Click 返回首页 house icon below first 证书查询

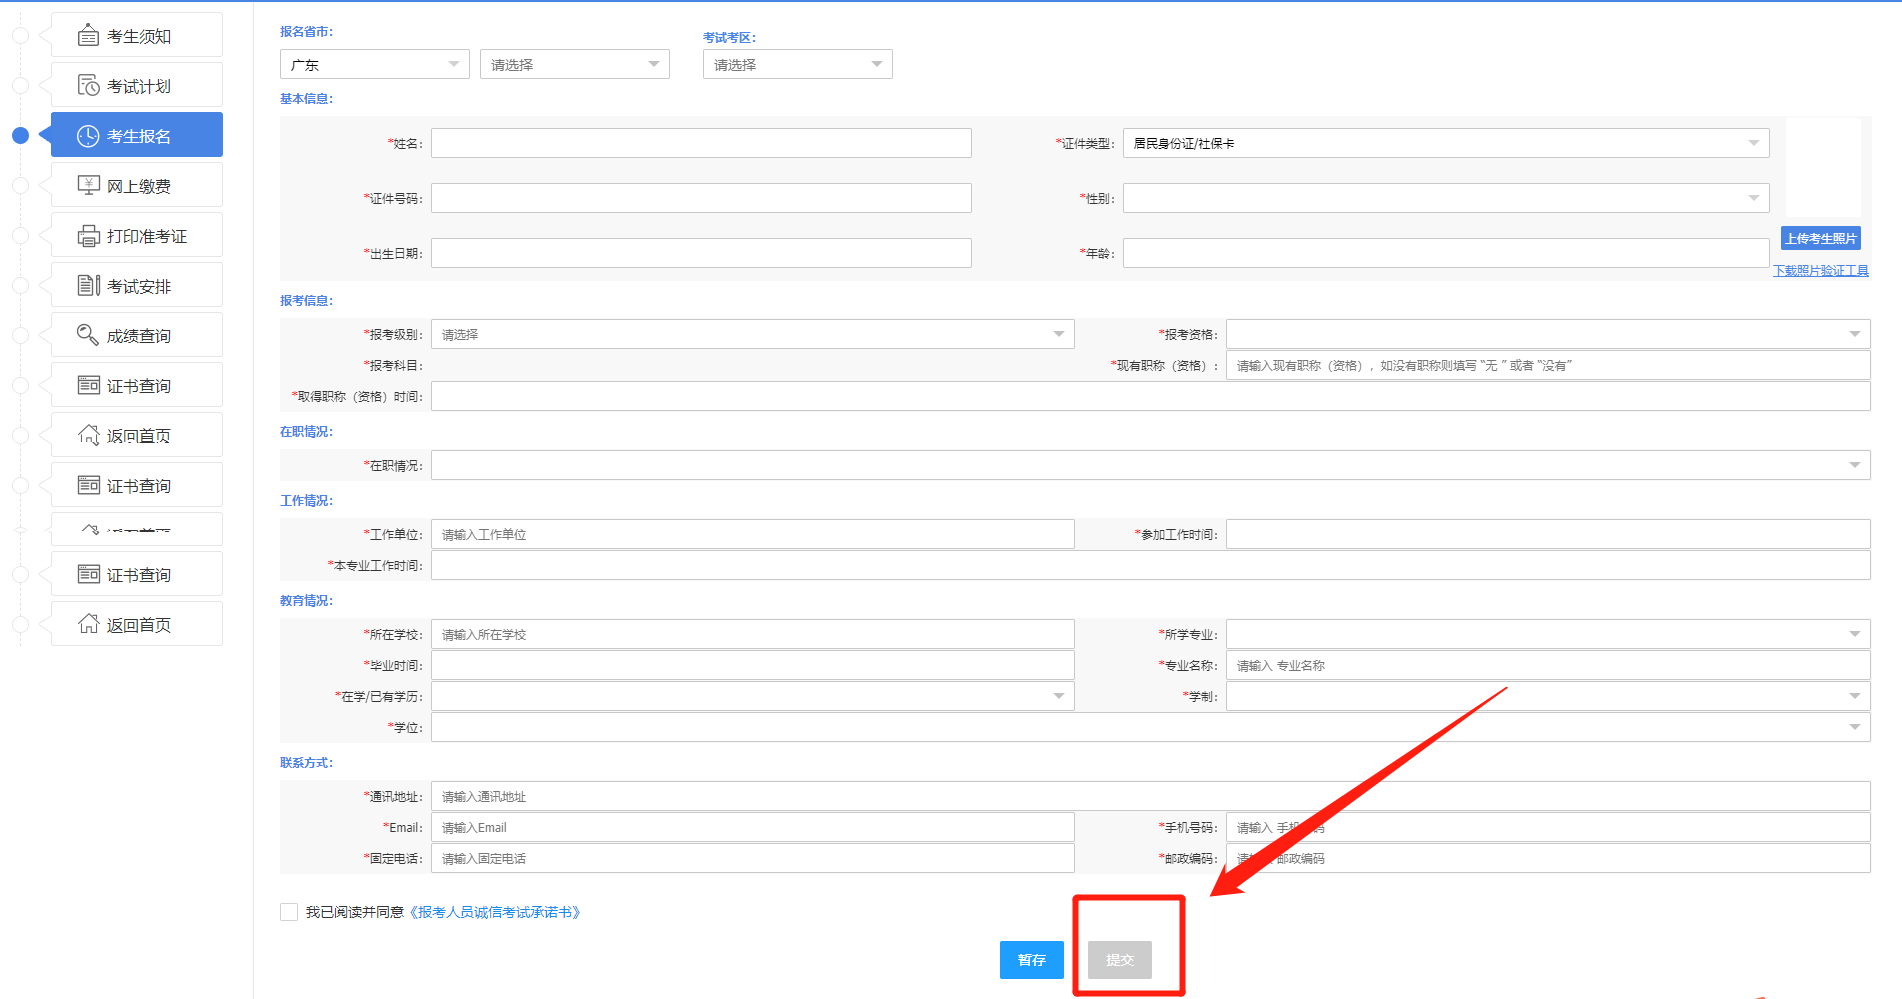coord(88,435)
